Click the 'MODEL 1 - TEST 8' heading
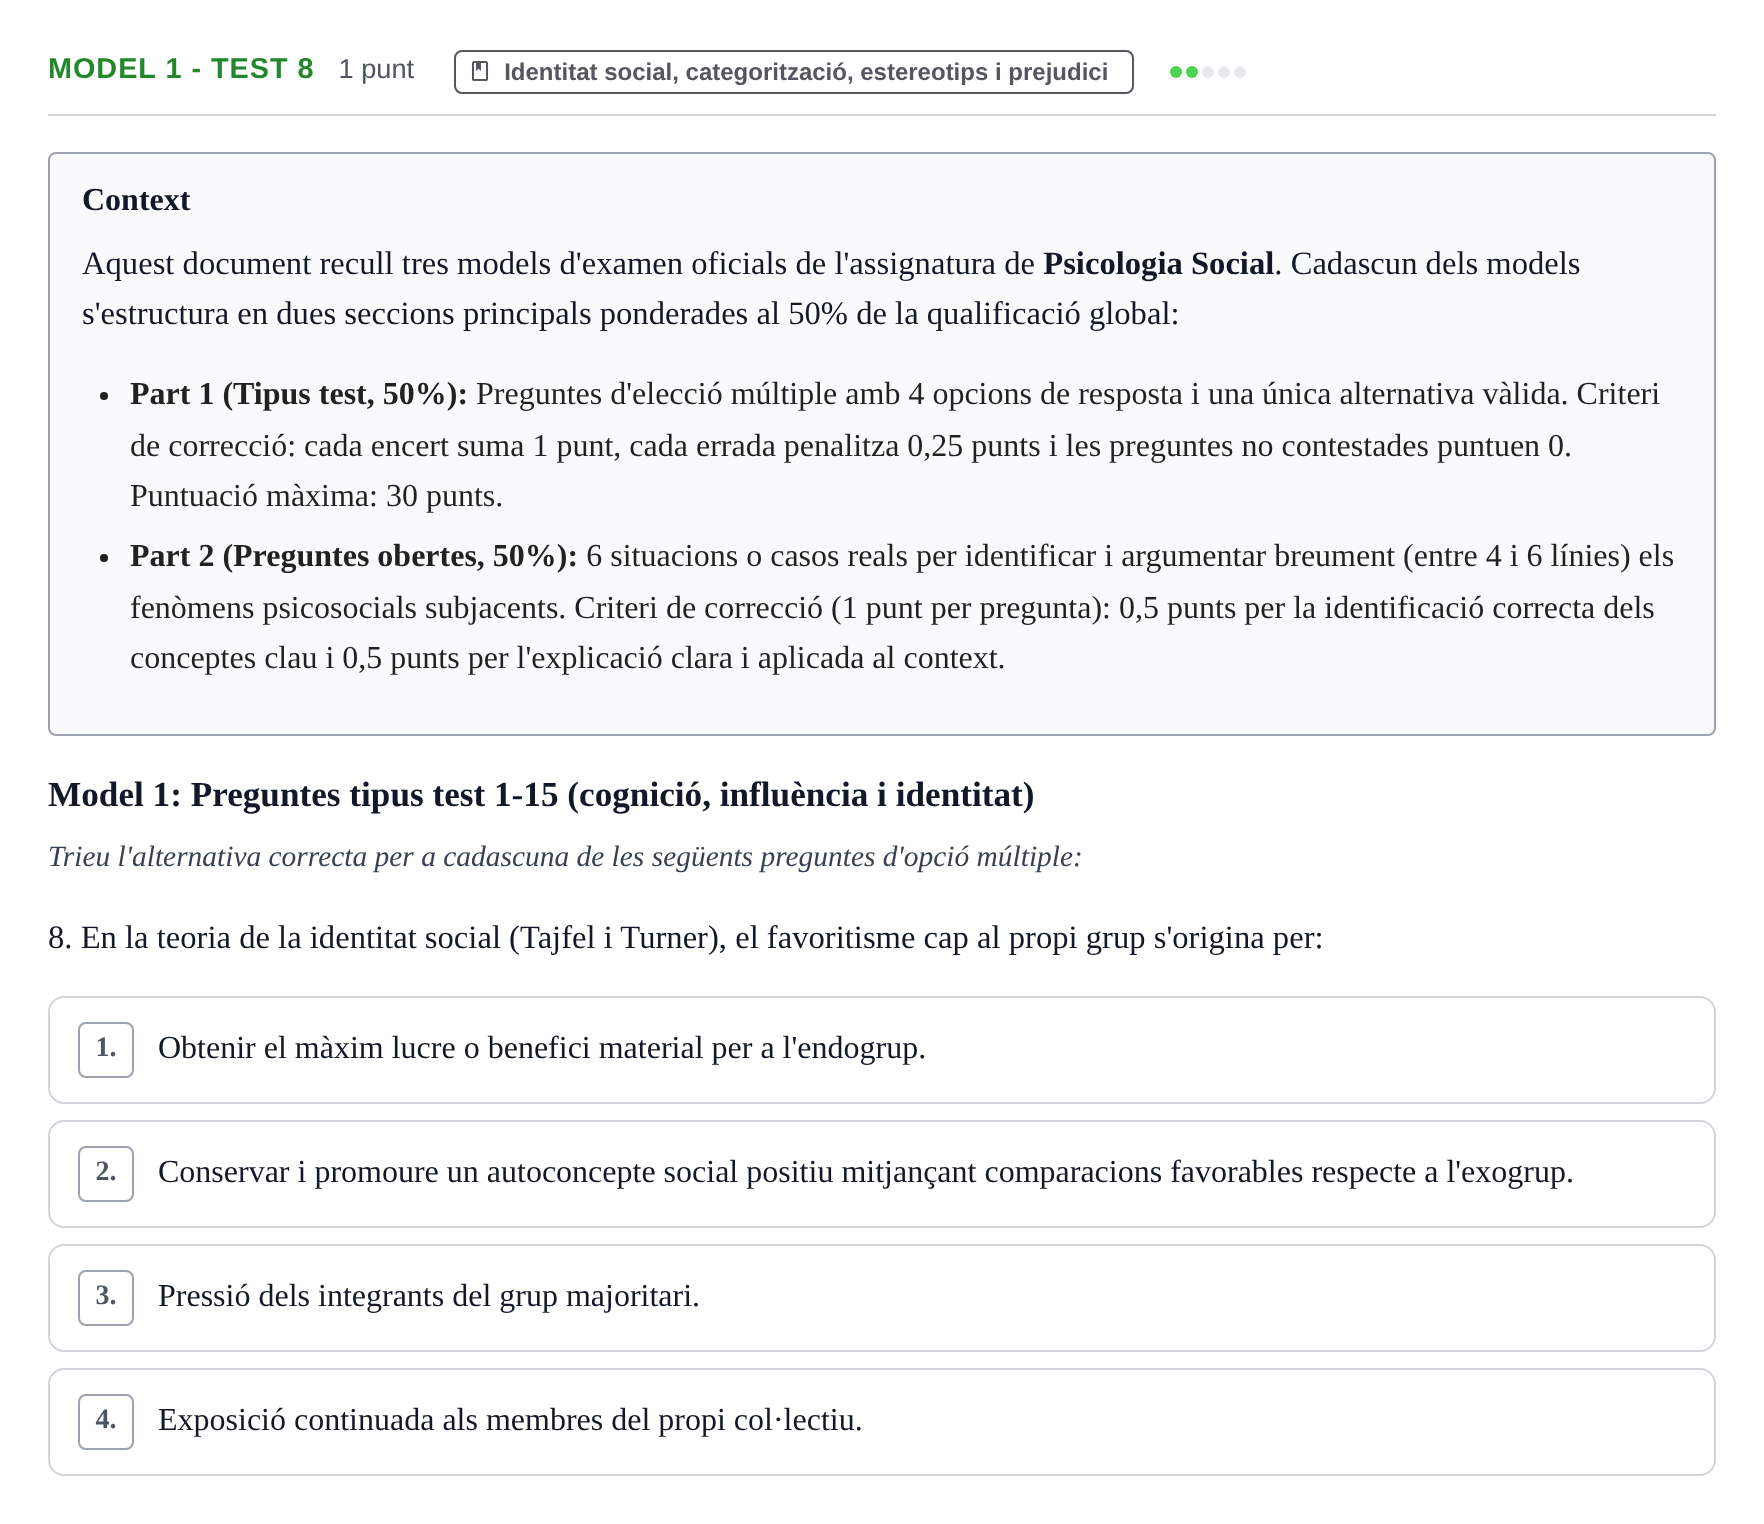1764x1524 pixels. [x=181, y=69]
